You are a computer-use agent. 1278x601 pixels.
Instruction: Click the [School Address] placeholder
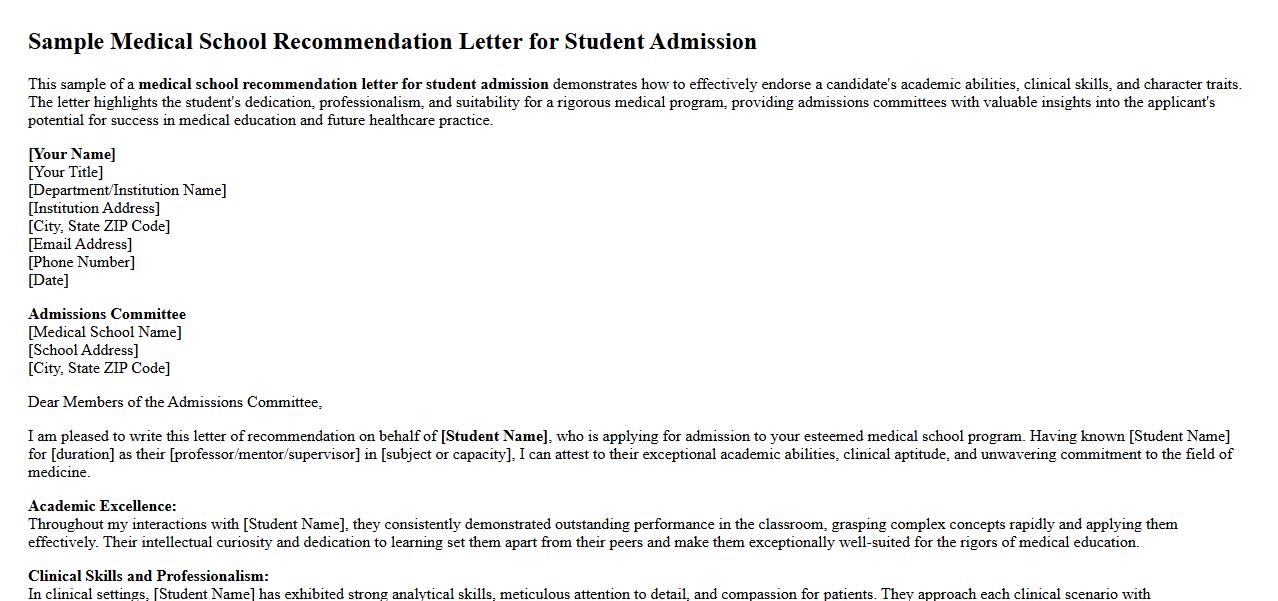[83, 350]
